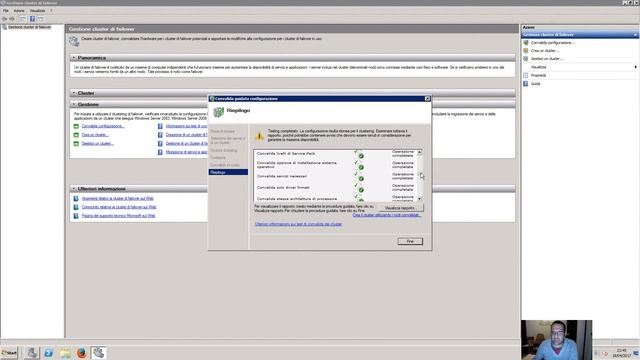Viewport: 640px width, 360px height.
Task: Click Fine button to close the wizard
Action: pos(410,241)
